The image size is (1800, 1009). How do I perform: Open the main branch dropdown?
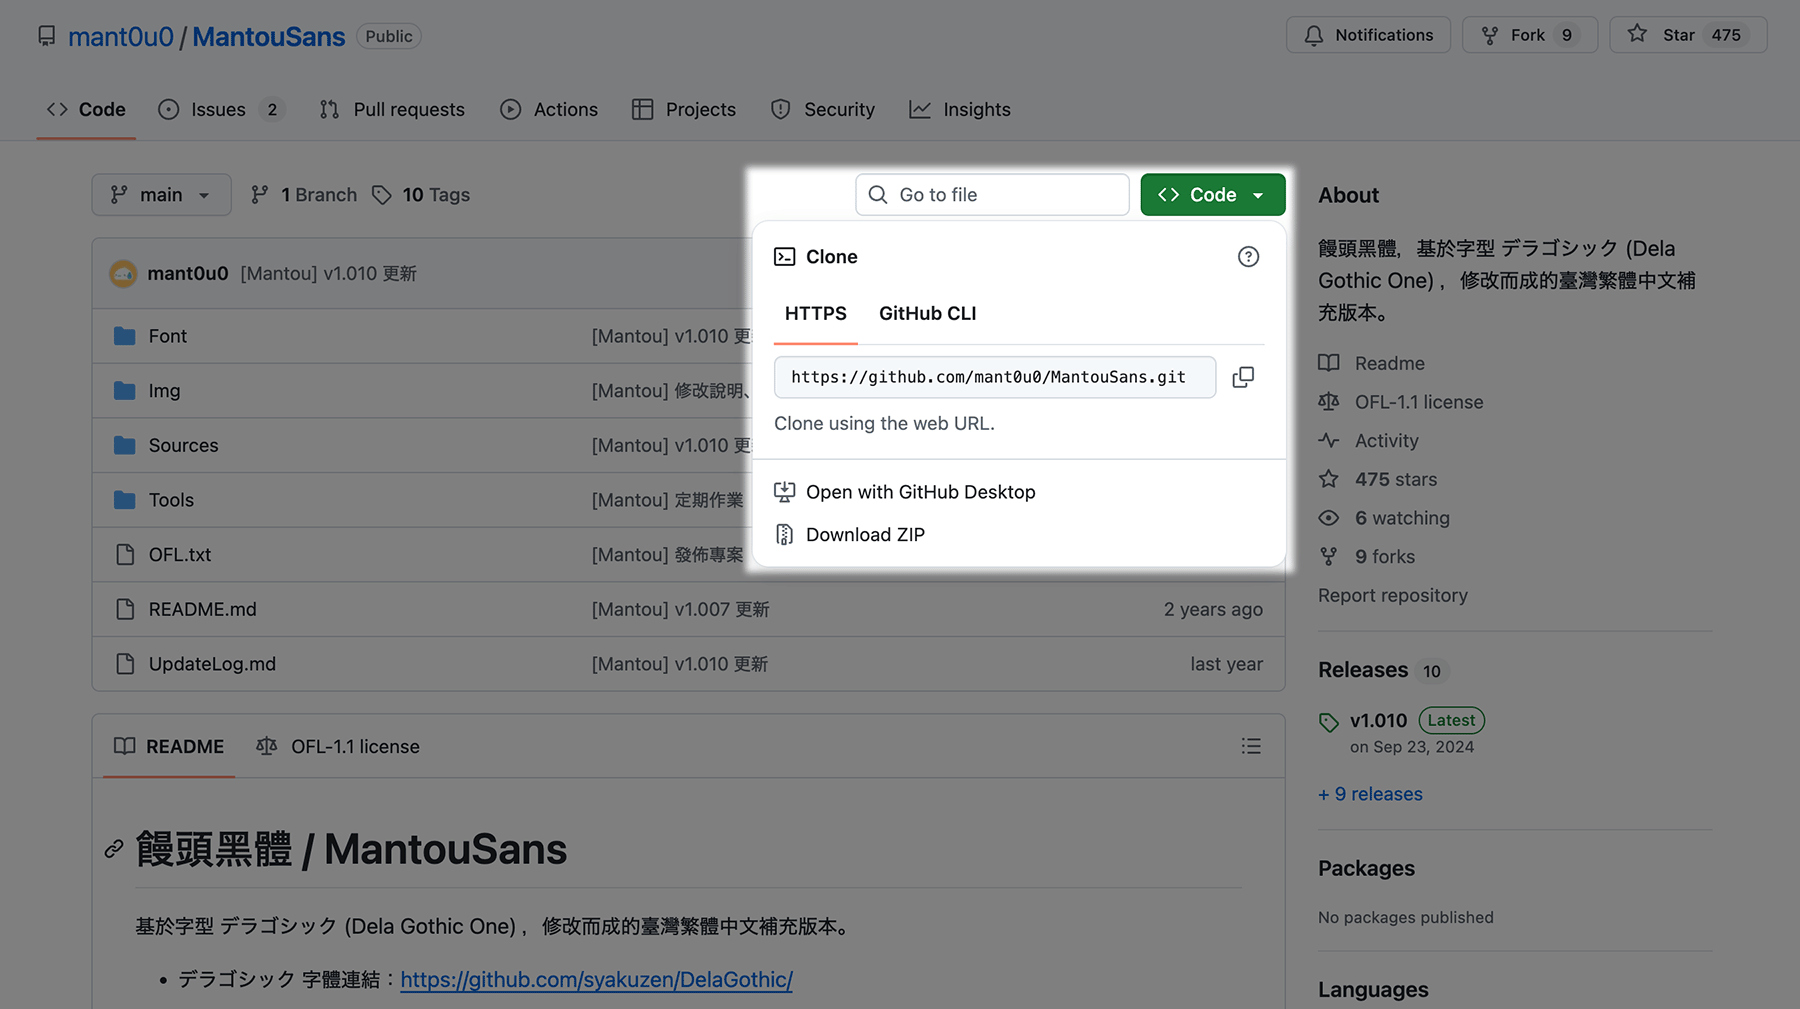161,194
